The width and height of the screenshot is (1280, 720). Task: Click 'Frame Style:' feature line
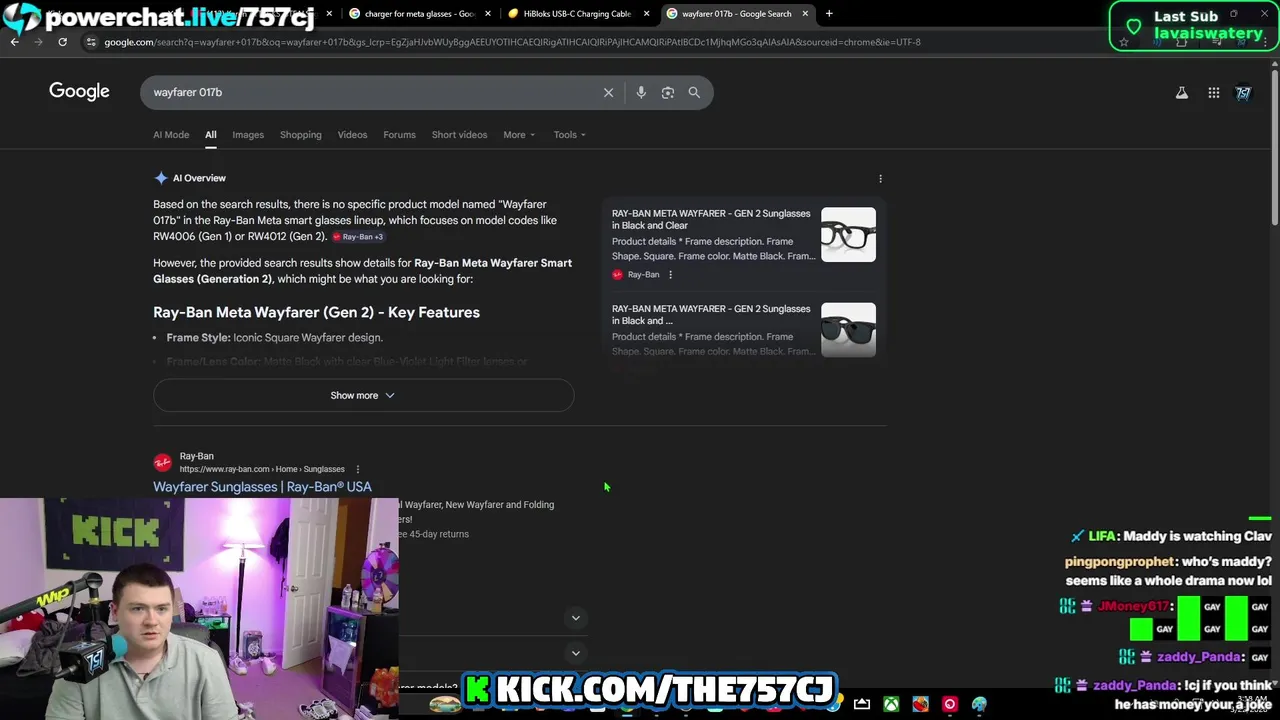[274, 338]
